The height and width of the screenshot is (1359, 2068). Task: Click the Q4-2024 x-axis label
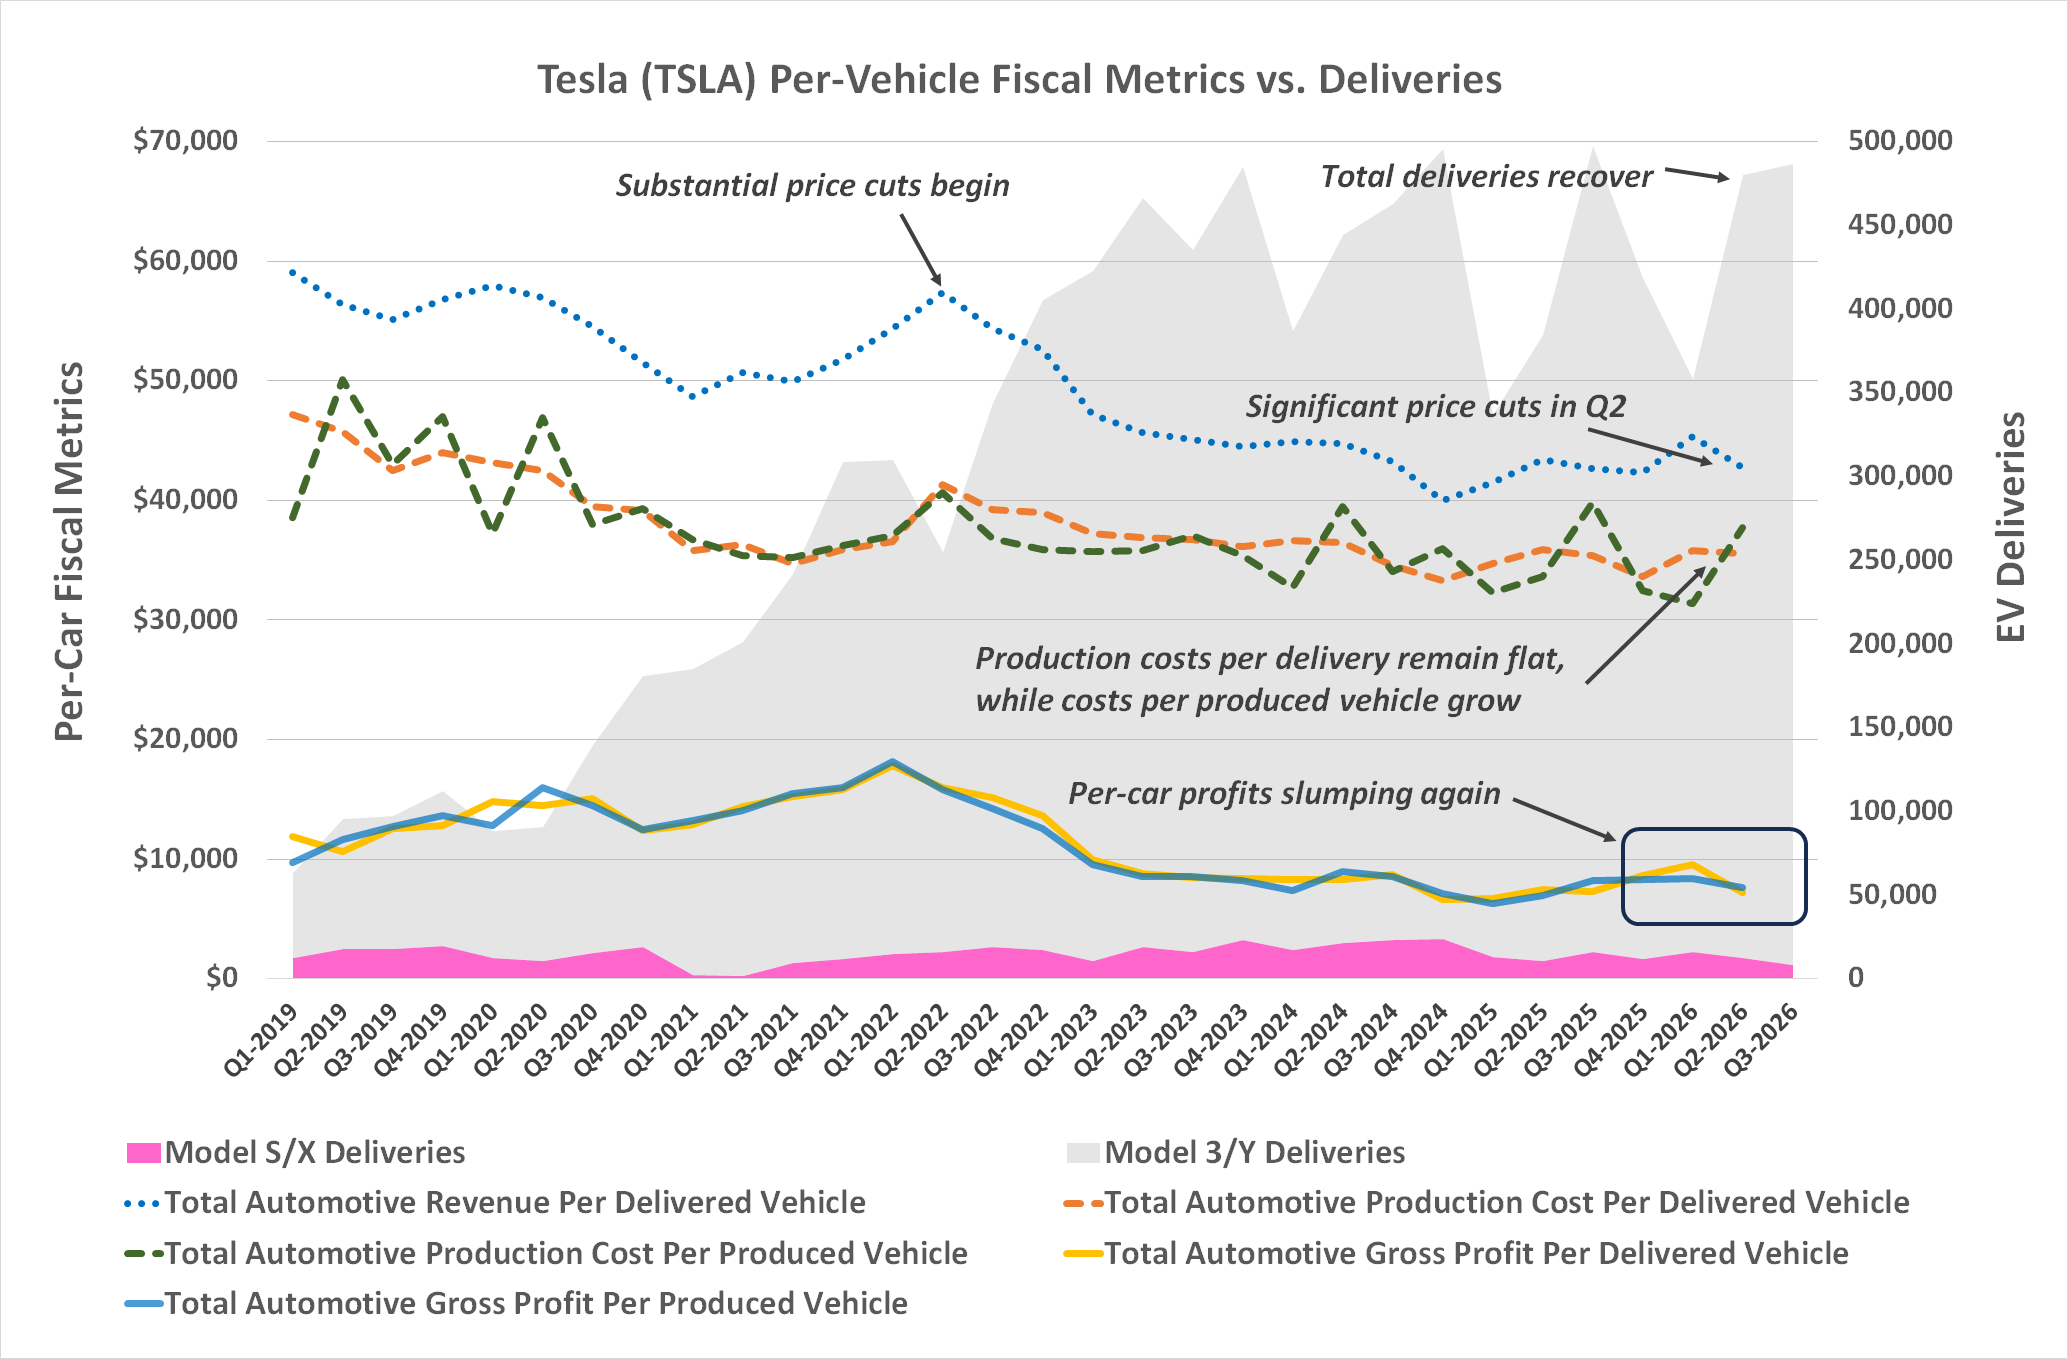[x=1410, y=1041]
